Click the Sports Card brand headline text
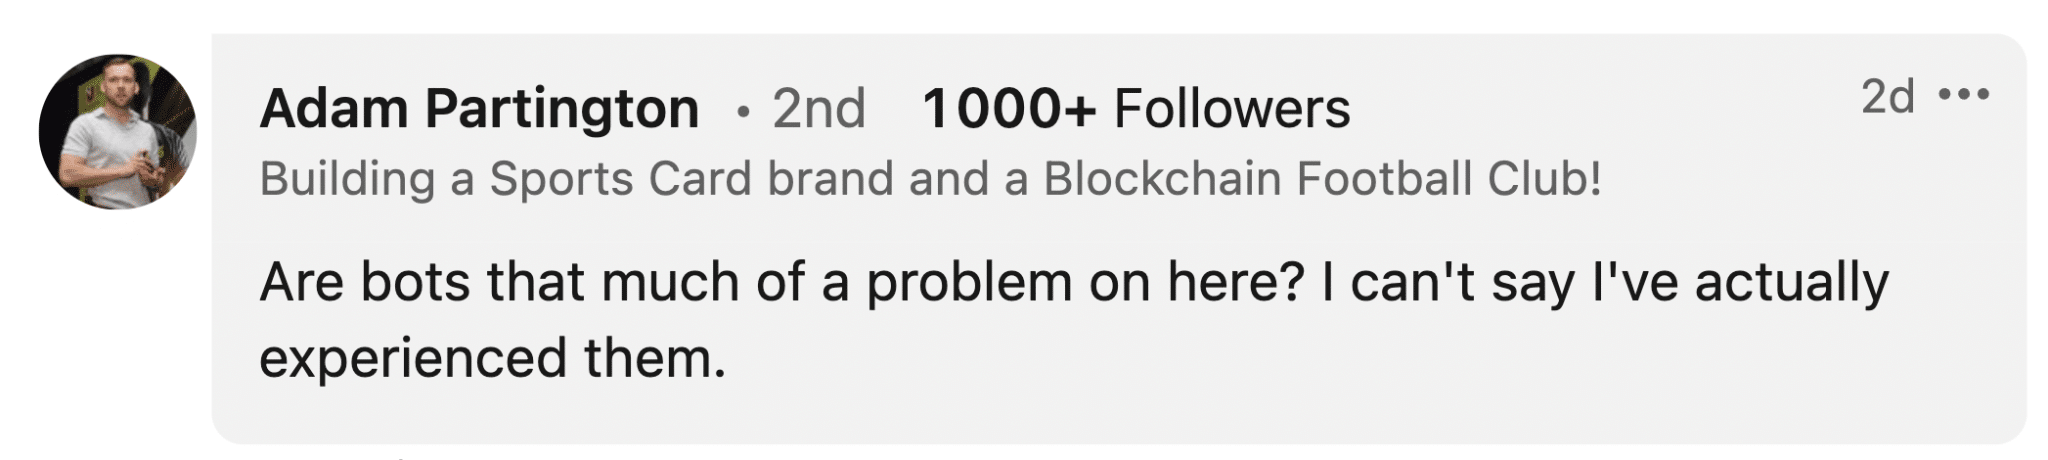 coord(930,179)
